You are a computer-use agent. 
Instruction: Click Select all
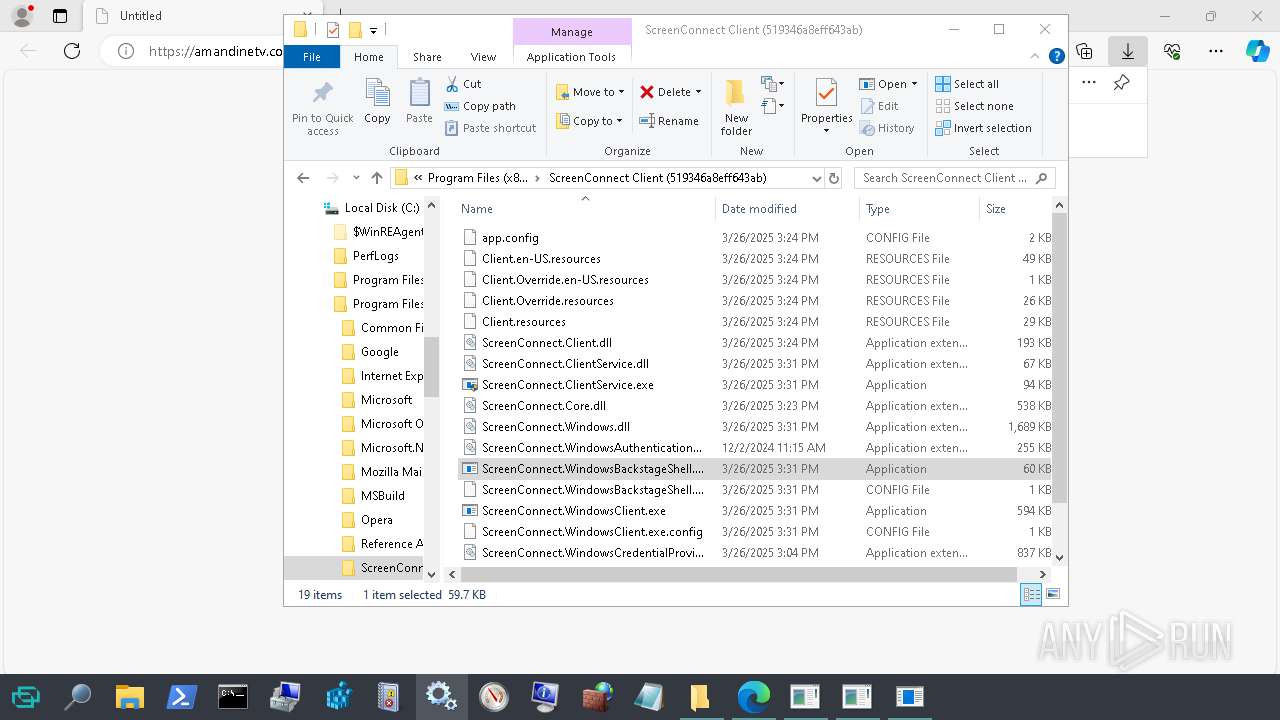click(967, 84)
